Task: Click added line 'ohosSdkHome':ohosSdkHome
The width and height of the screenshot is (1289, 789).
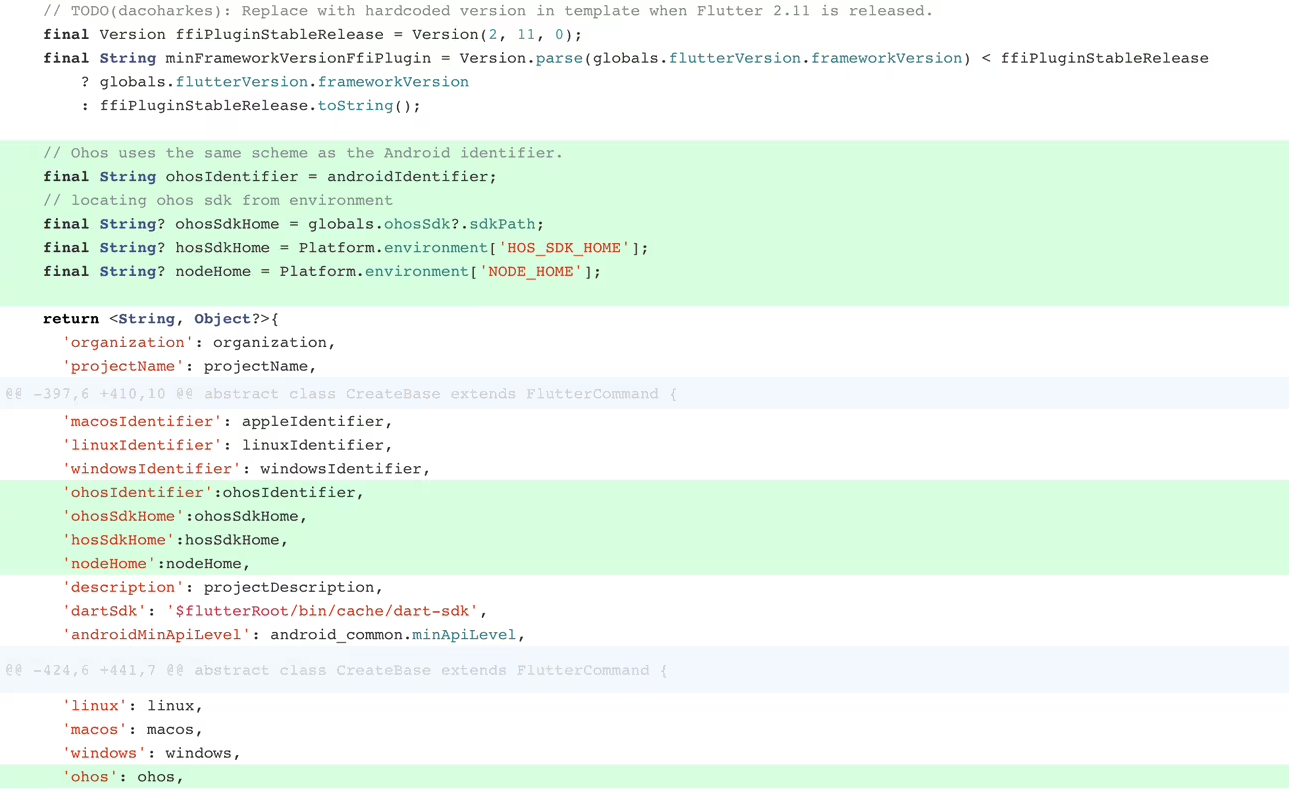Action: [x=185, y=517]
